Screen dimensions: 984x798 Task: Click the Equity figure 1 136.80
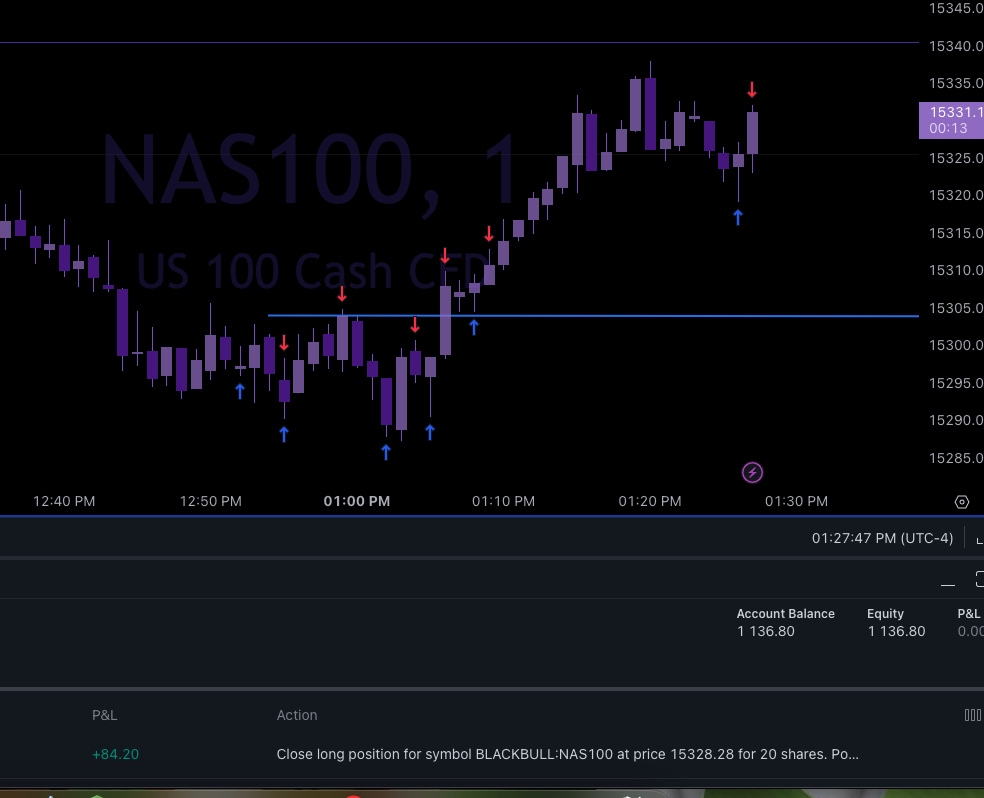pyautogui.click(x=896, y=631)
